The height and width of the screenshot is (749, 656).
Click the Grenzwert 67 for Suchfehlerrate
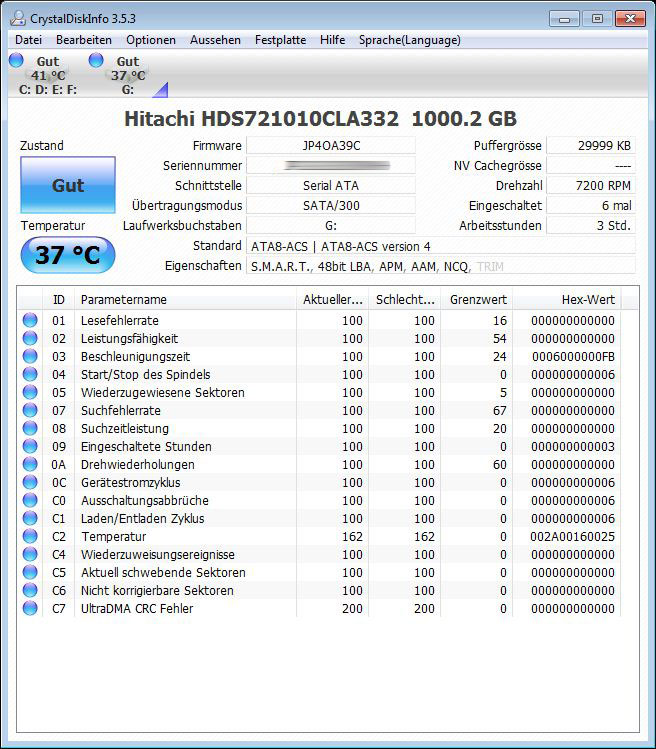tap(500, 411)
